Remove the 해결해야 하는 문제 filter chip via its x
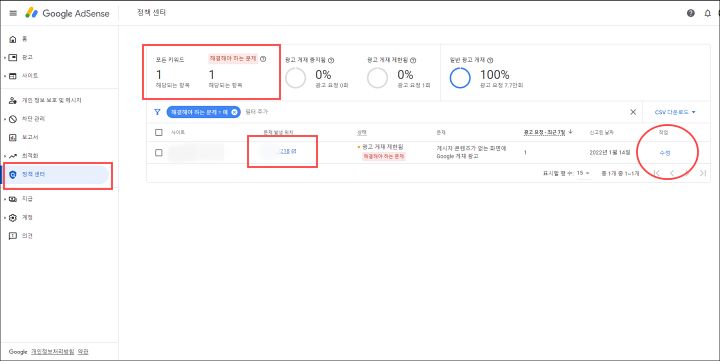This screenshot has width=720, height=361. 234,112
